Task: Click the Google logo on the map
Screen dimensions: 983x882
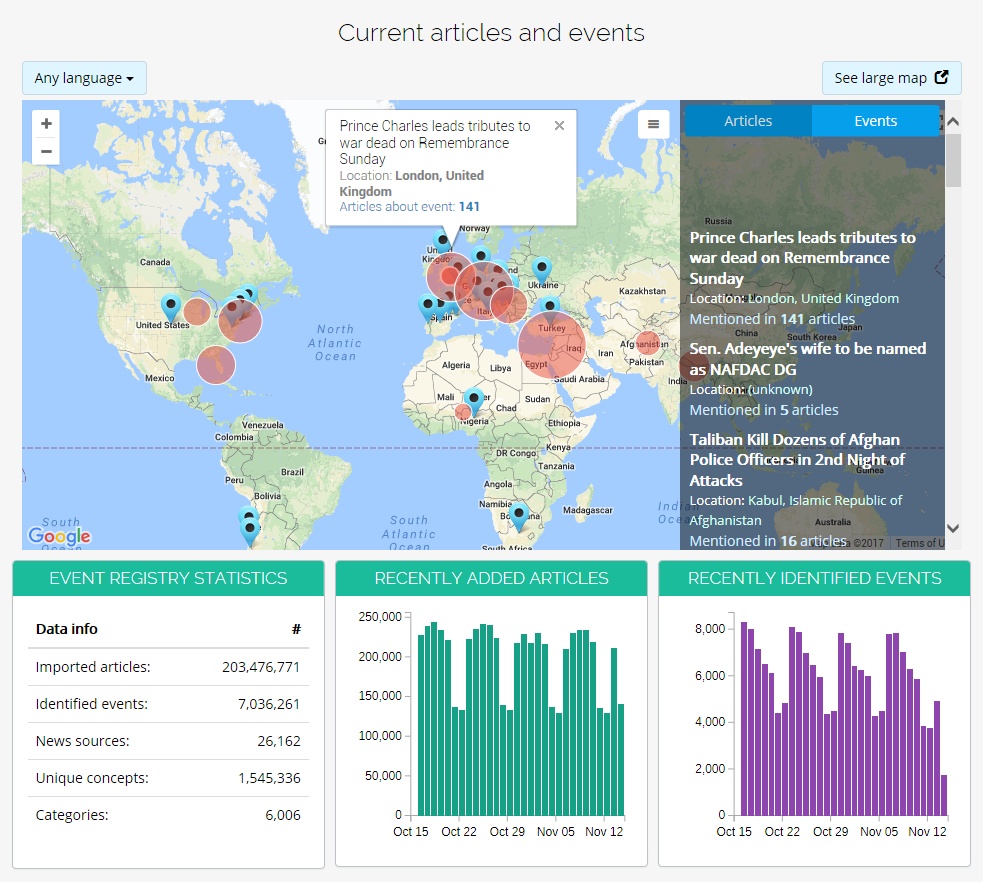Action: [59, 537]
